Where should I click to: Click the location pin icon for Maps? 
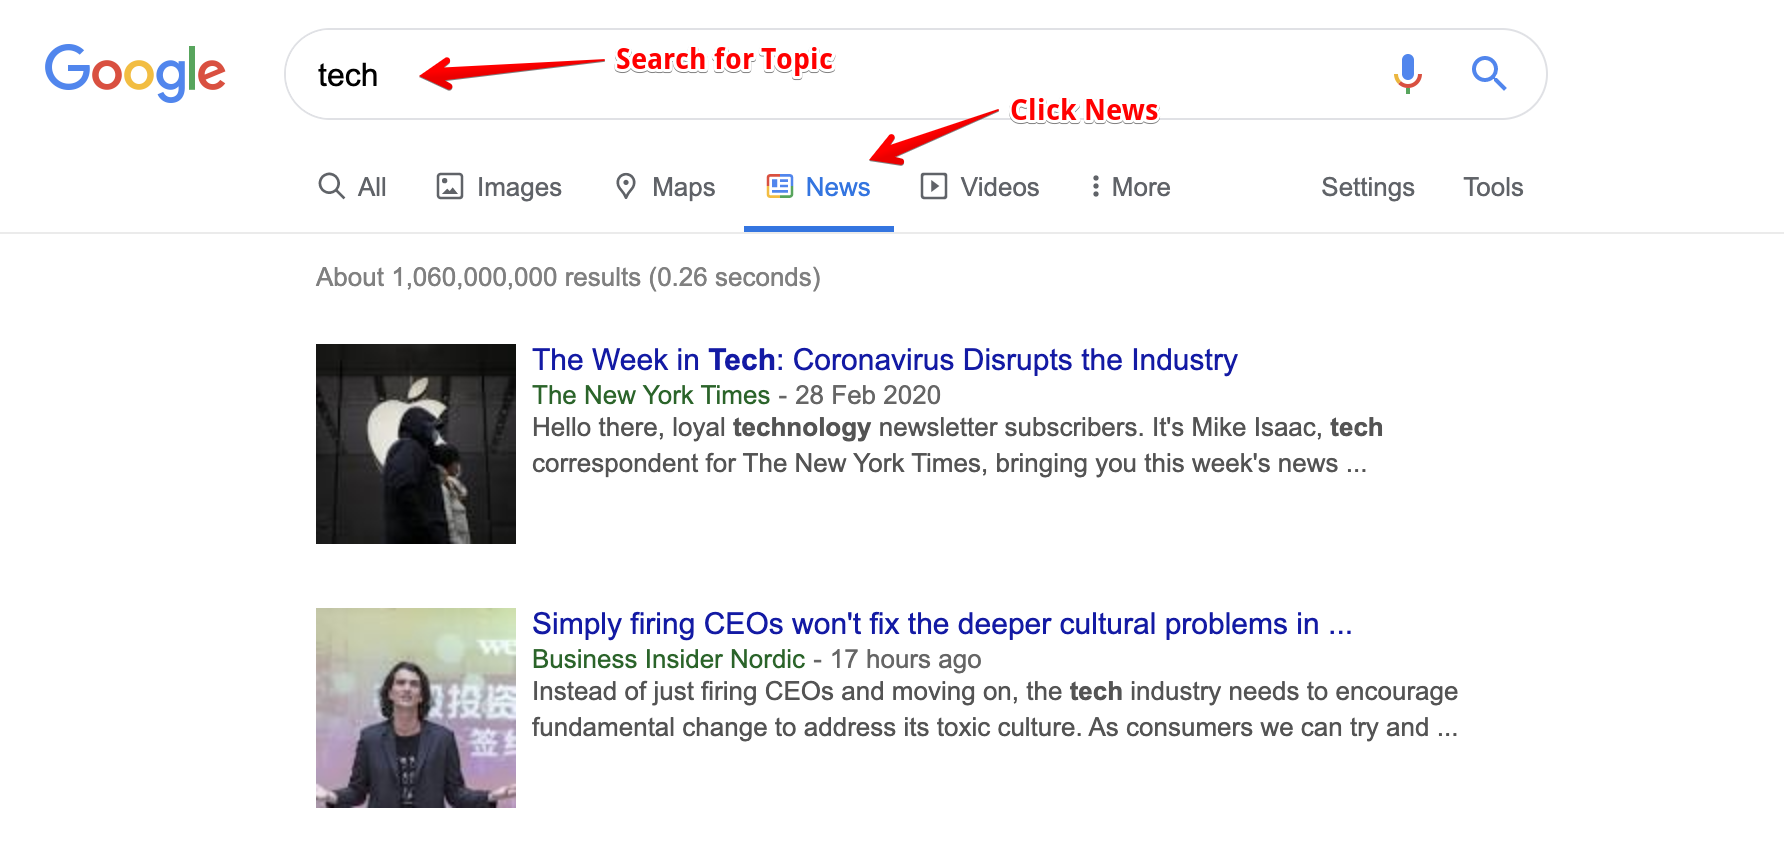[x=626, y=186]
